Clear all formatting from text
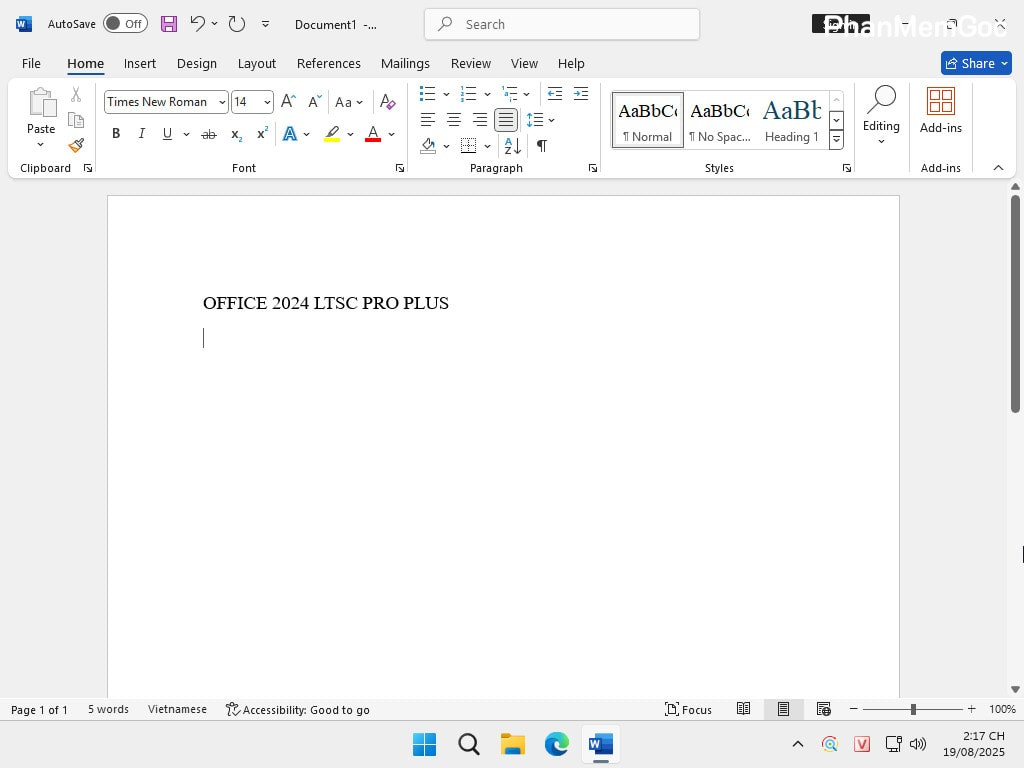This screenshot has height=768, width=1024. click(387, 101)
